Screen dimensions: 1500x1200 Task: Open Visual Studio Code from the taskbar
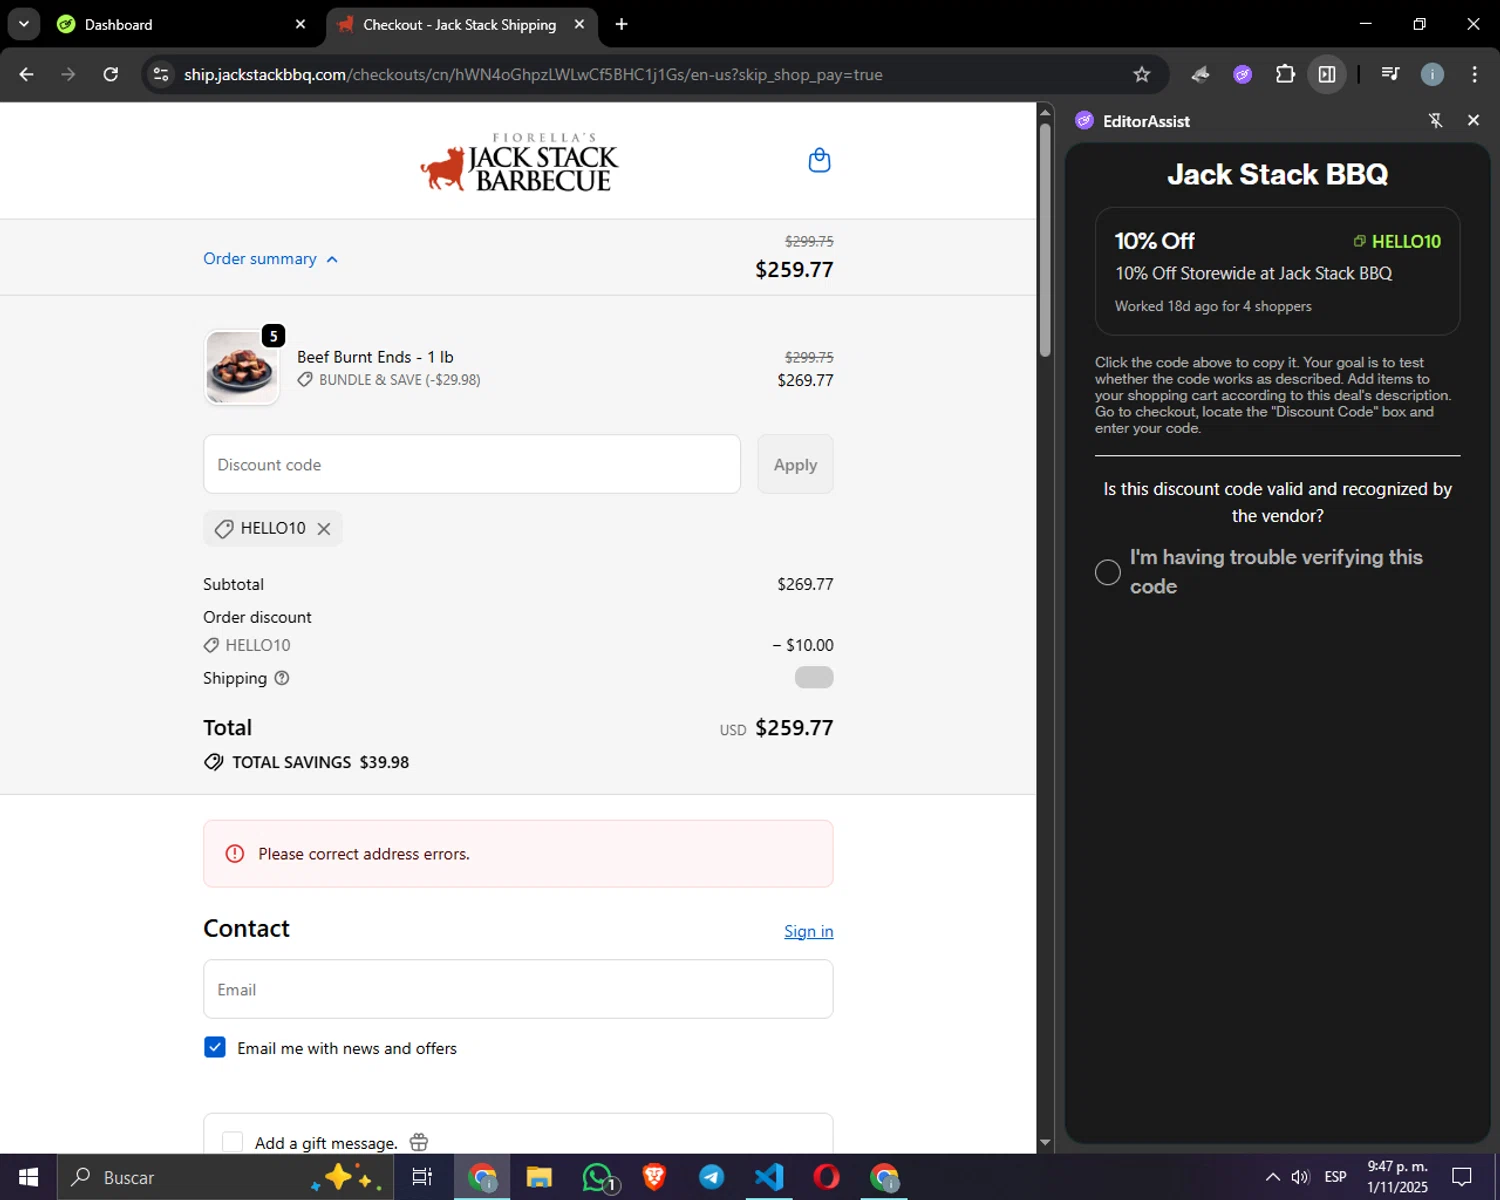[x=769, y=1177]
